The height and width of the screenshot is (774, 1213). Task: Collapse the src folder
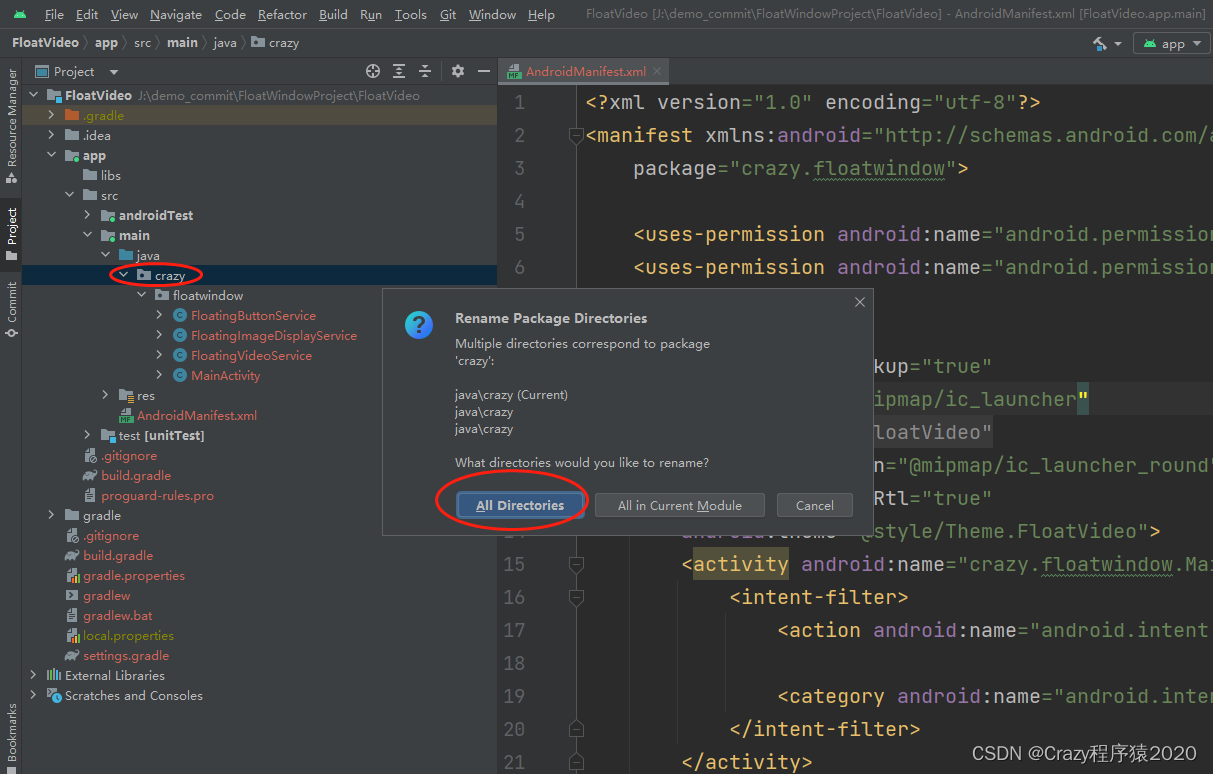click(x=70, y=195)
